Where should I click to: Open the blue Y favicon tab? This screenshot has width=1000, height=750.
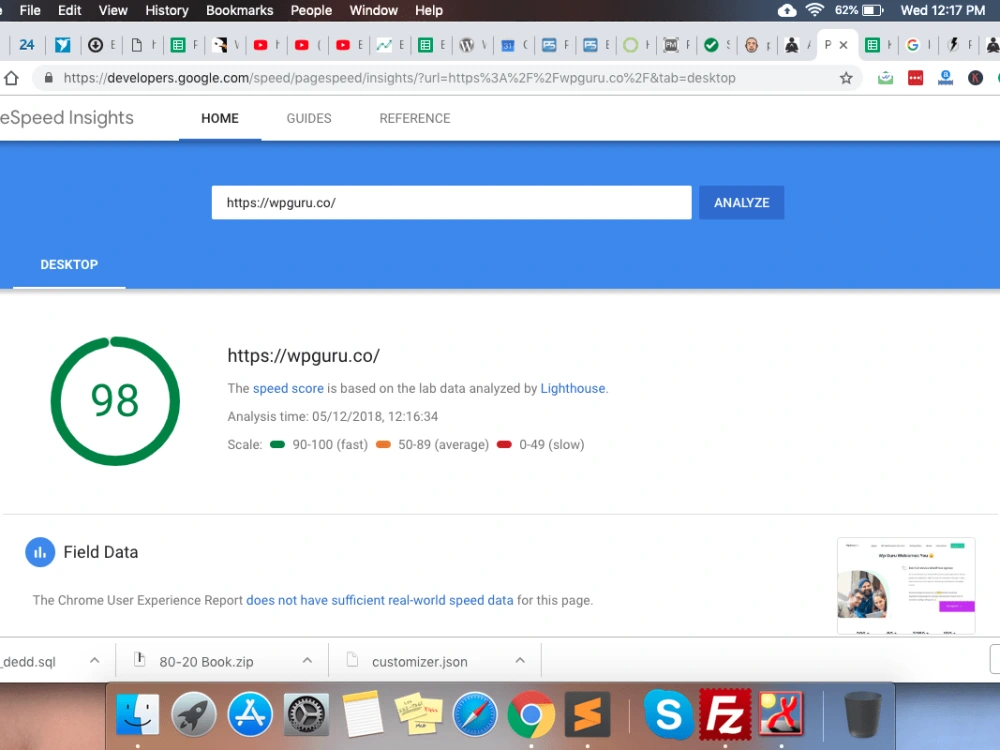tap(62, 45)
